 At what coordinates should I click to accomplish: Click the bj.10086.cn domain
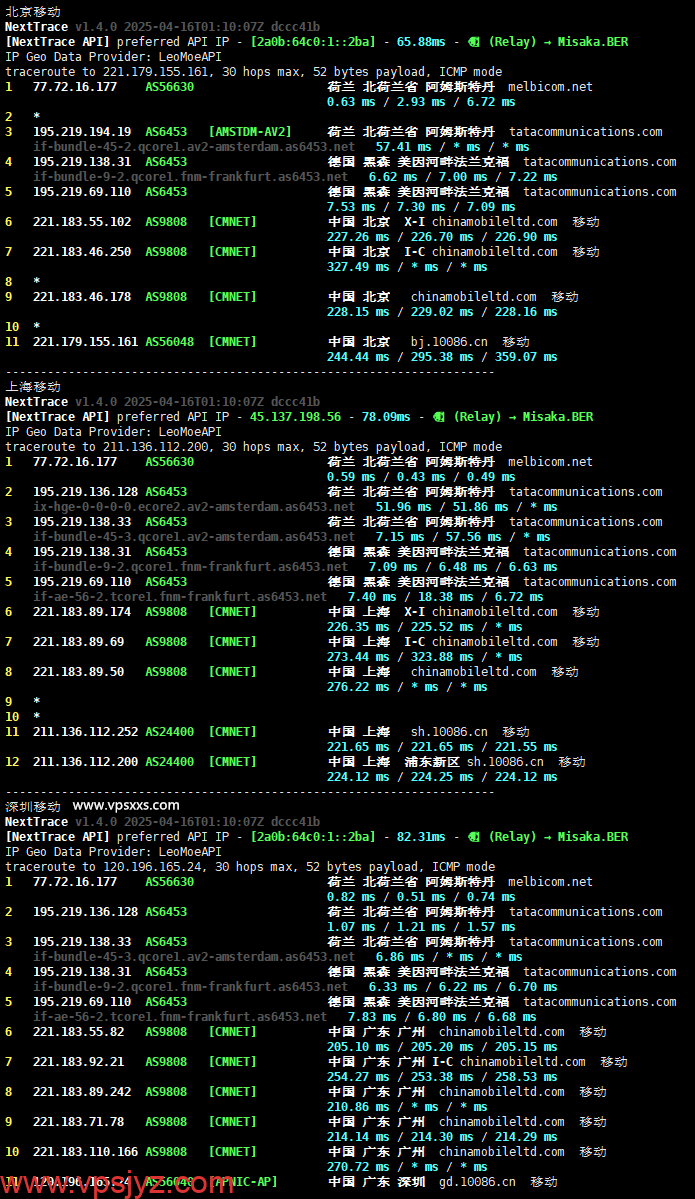pos(450,342)
